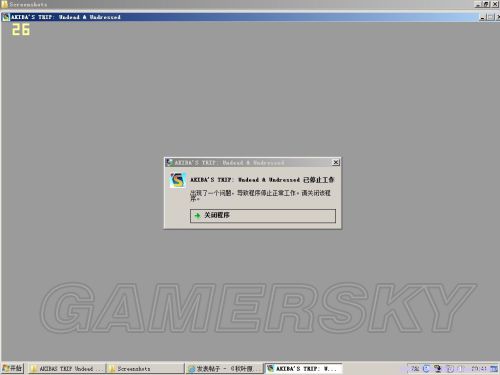The height and width of the screenshot is (375, 500).
Task: Click the Screenshots folder icon at top-left
Action: (x=4, y=4)
